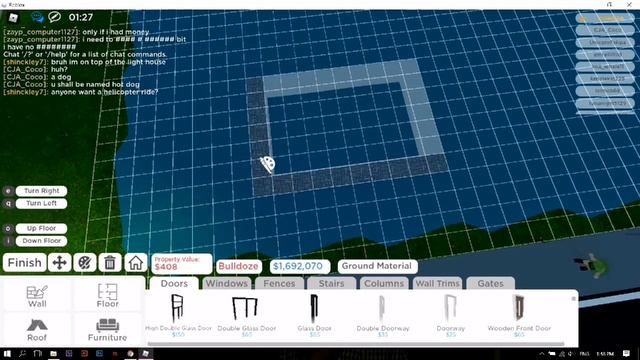The width and height of the screenshot is (640, 360).
Task: Open the Roblox menu icon
Action: 13,18
